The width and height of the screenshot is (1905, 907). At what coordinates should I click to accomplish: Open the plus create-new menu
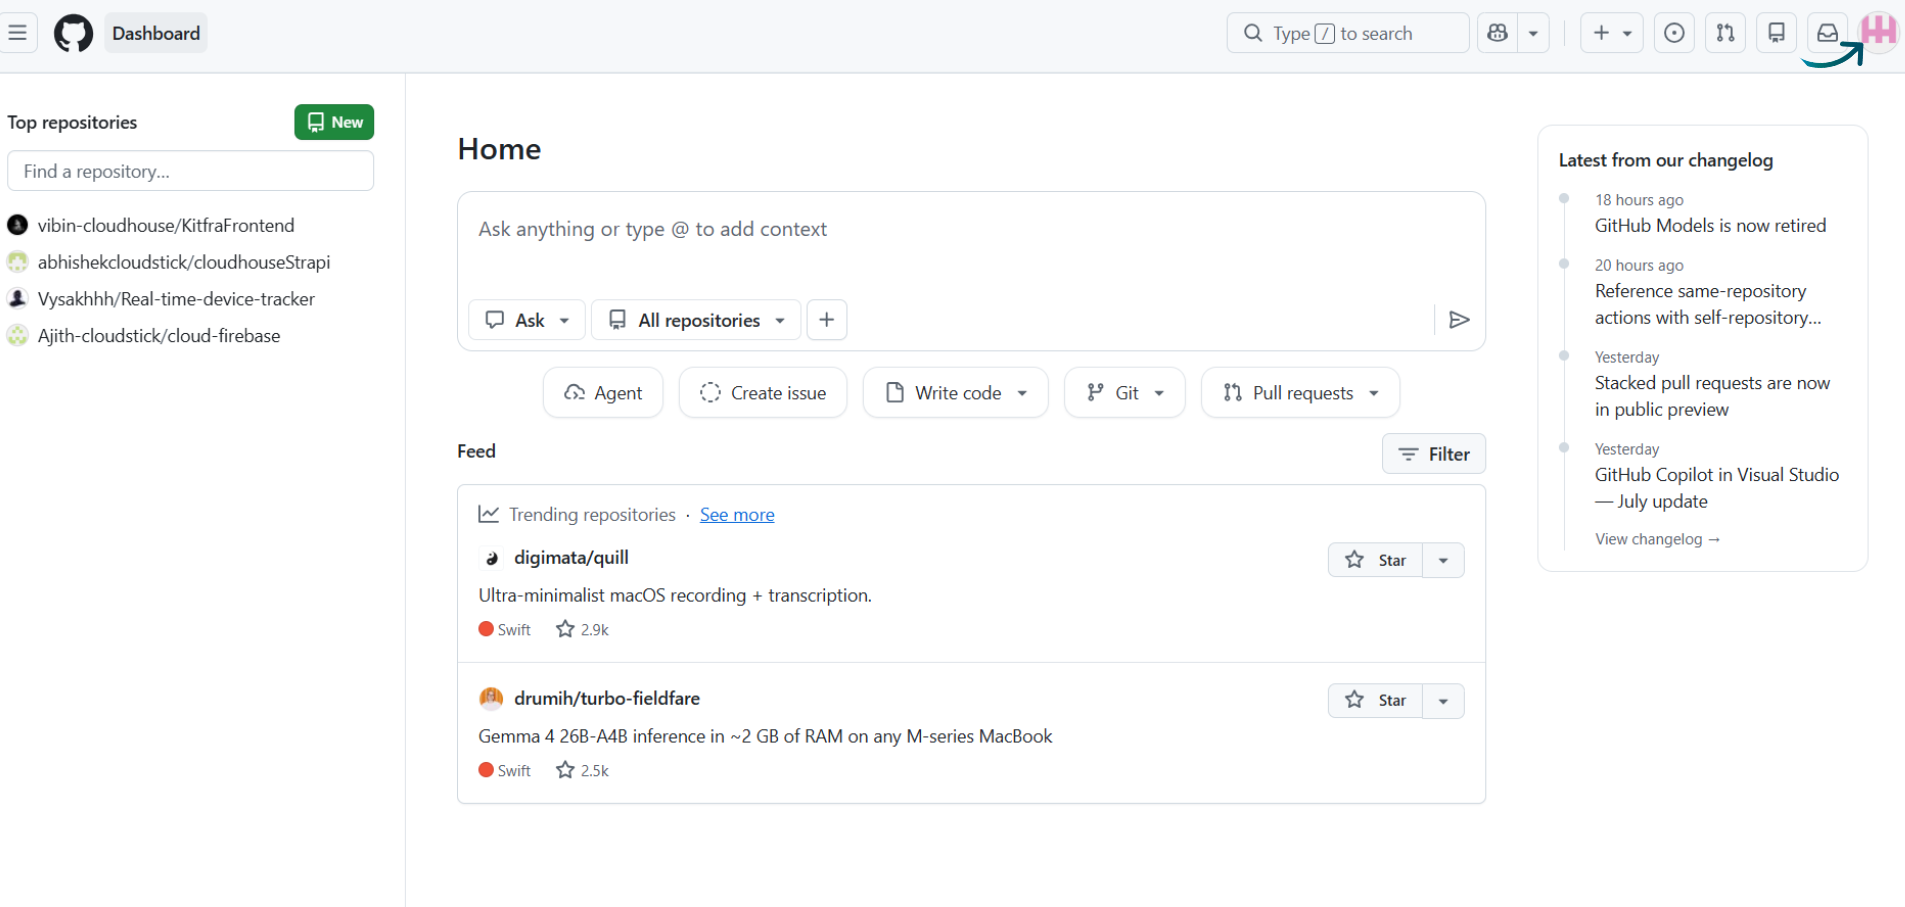pos(1611,33)
